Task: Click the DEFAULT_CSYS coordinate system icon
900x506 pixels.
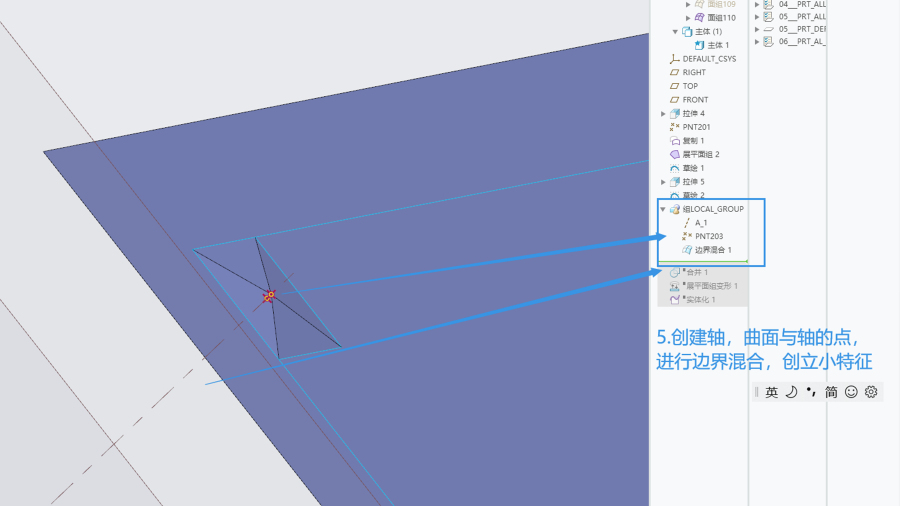Action: [674, 59]
